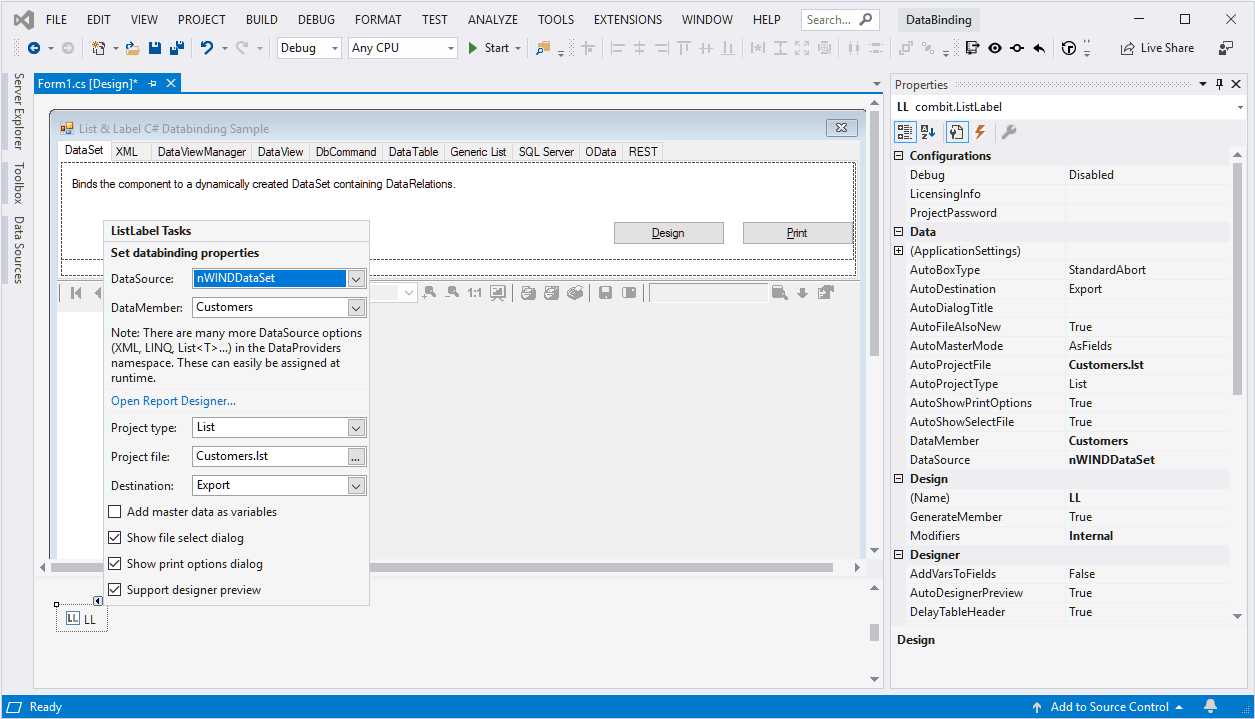Click the preview first page icon
The height and width of the screenshot is (719, 1255).
click(76, 293)
